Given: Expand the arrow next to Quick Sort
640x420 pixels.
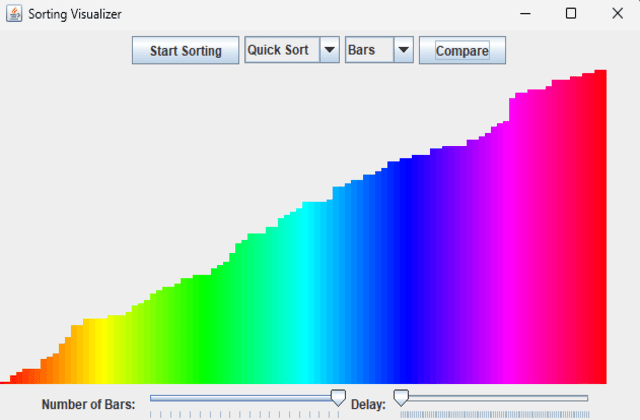Looking at the screenshot, I should 330,50.
